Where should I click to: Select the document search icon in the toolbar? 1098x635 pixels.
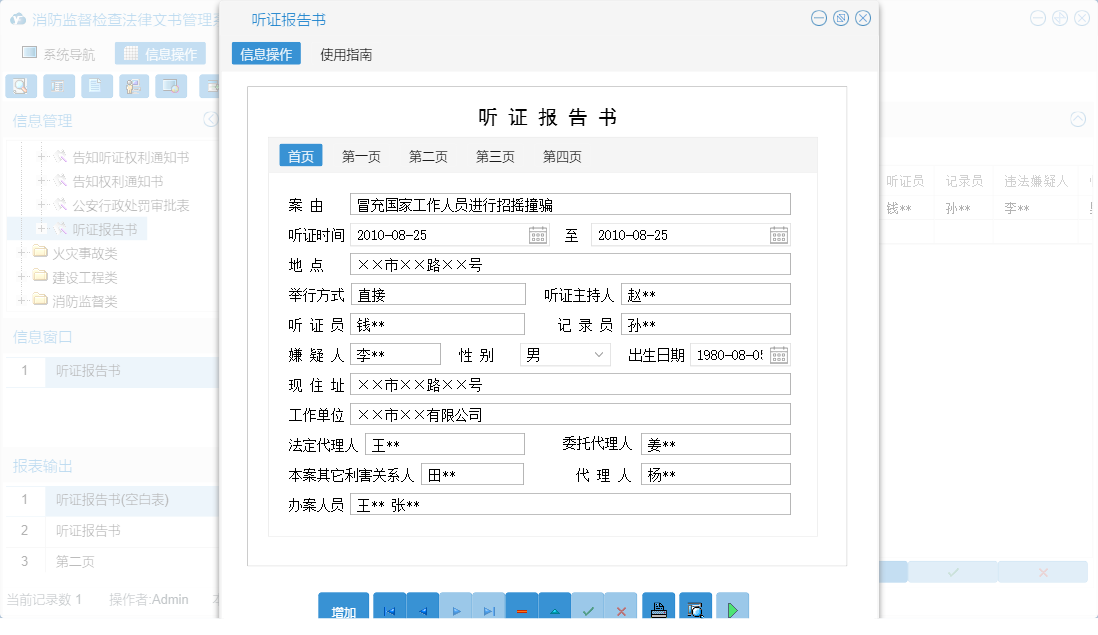point(20,86)
